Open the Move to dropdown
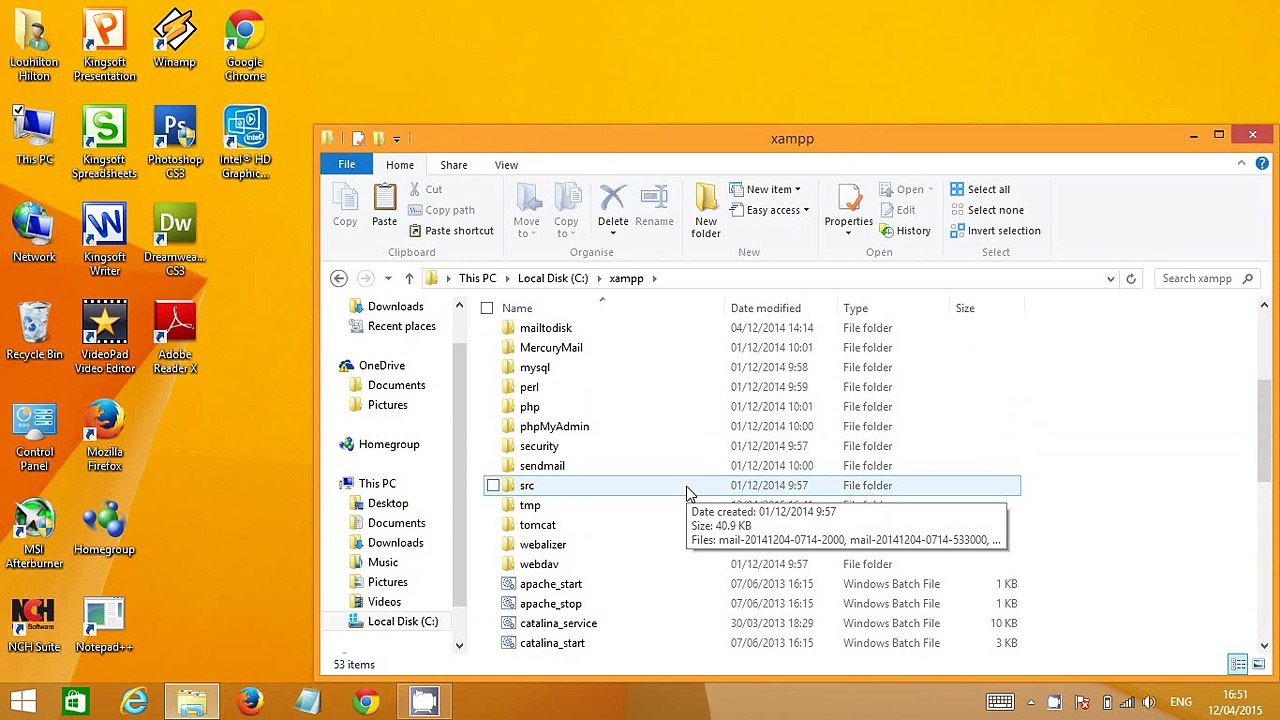This screenshot has width=1280, height=720. tap(526, 212)
